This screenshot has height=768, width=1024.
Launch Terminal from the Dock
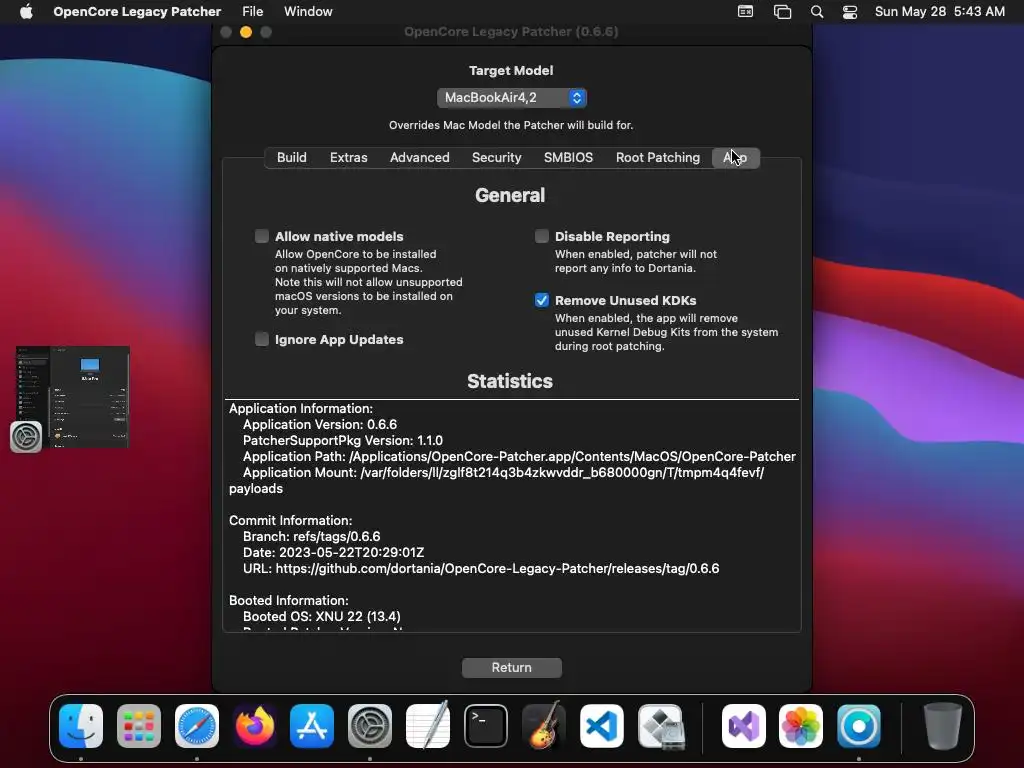tap(486, 726)
